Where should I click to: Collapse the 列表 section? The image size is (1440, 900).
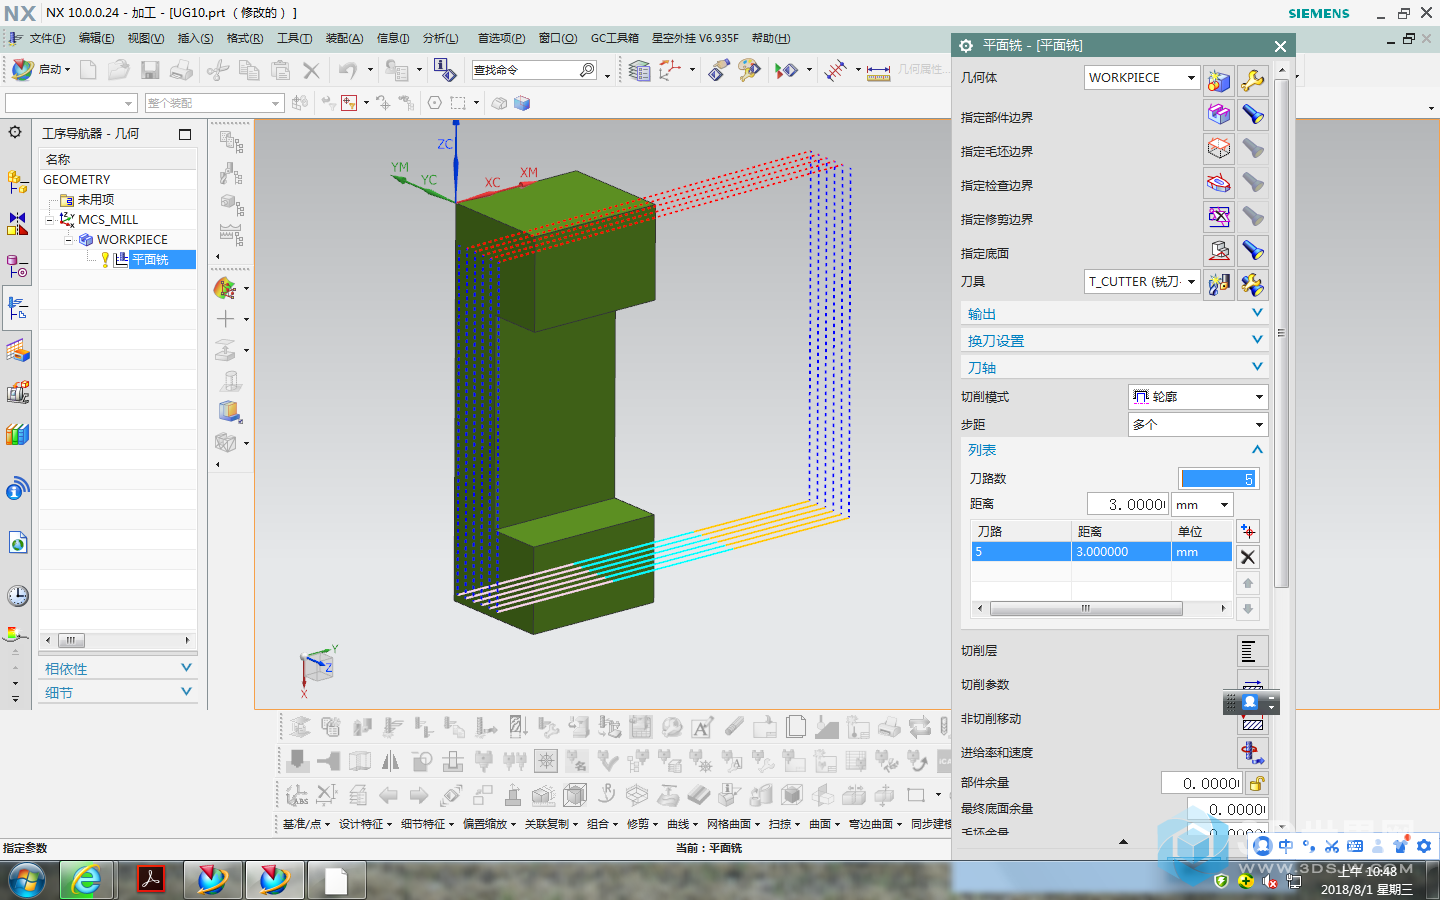click(x=1114, y=450)
